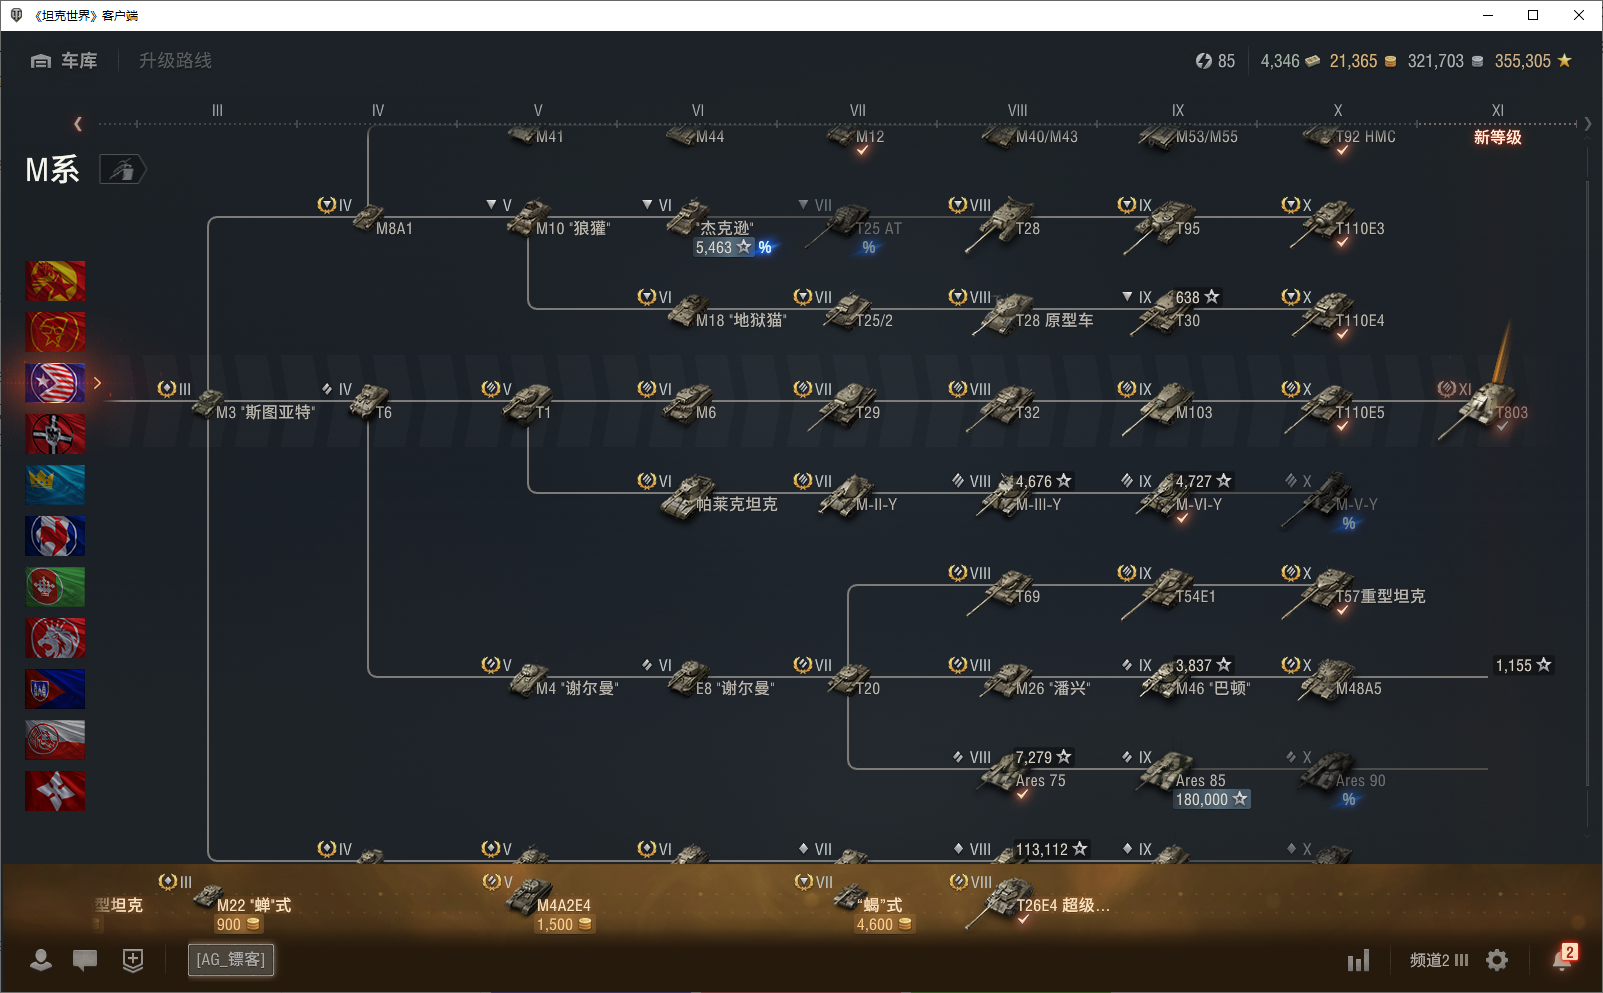Viewport: 1603px width, 993px height.
Task: Click the shield-plus platoon icon
Action: click(133, 960)
